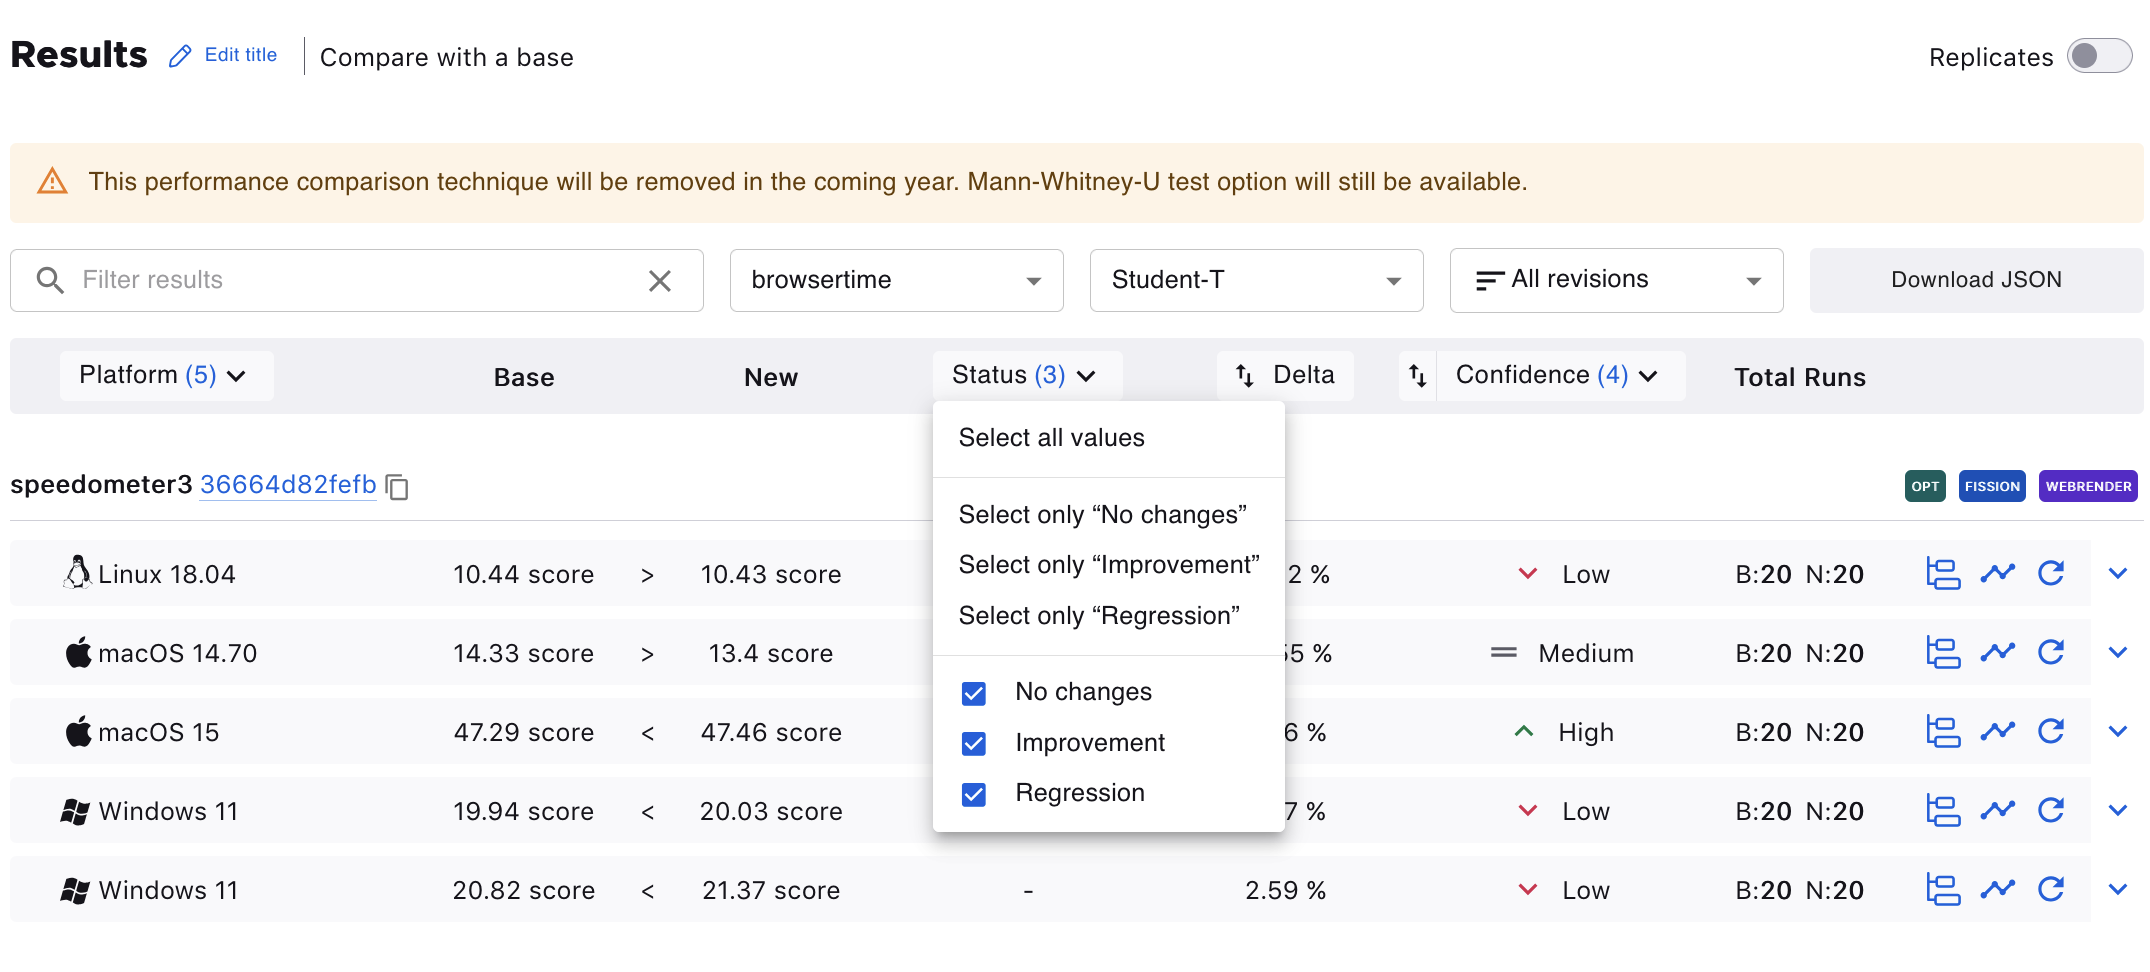Click retrigger icon for the macOS 15 row
This screenshot has height=972, width=2150.
(x=2051, y=732)
